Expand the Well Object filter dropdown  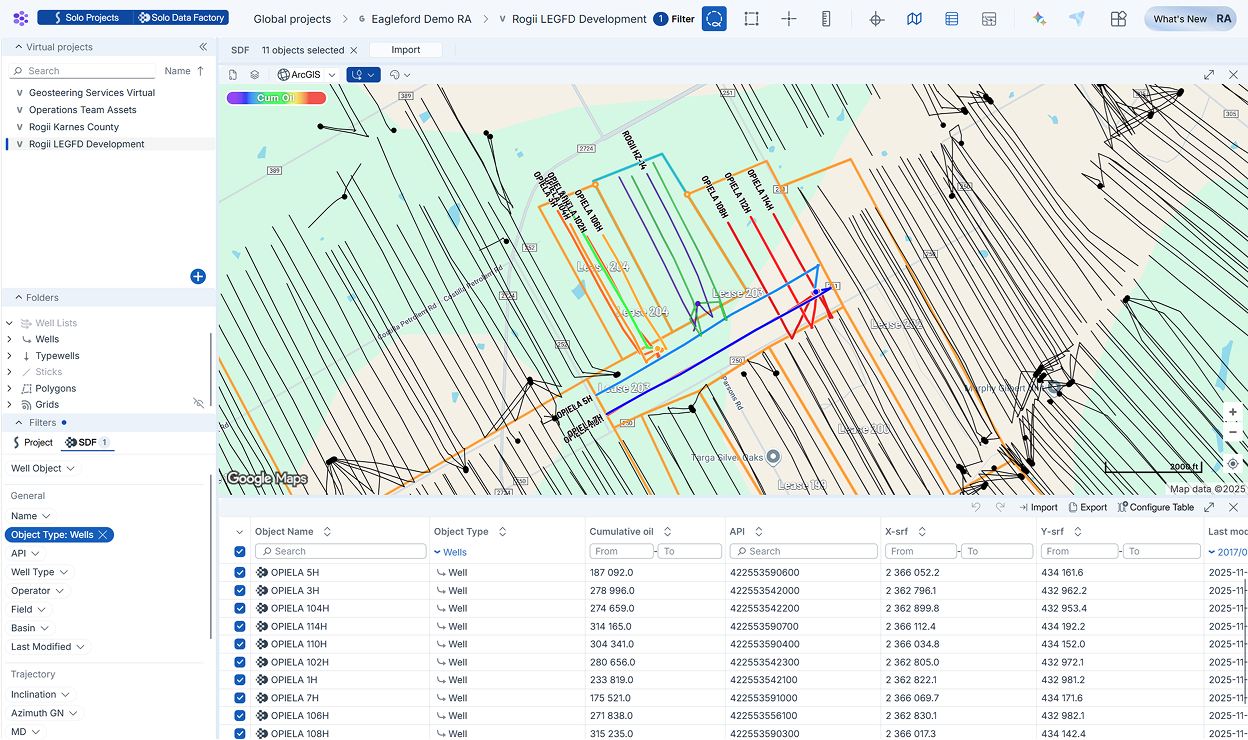coord(43,468)
